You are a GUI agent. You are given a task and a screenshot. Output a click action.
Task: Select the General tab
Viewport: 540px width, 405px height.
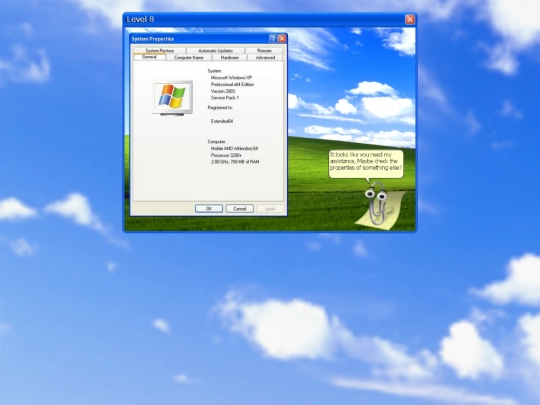[149, 57]
